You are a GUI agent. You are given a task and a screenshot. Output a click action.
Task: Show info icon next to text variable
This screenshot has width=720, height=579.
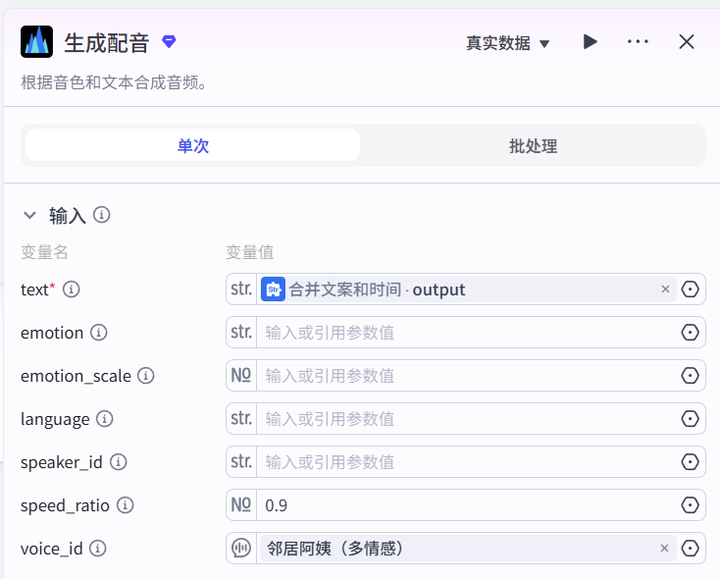pos(71,289)
